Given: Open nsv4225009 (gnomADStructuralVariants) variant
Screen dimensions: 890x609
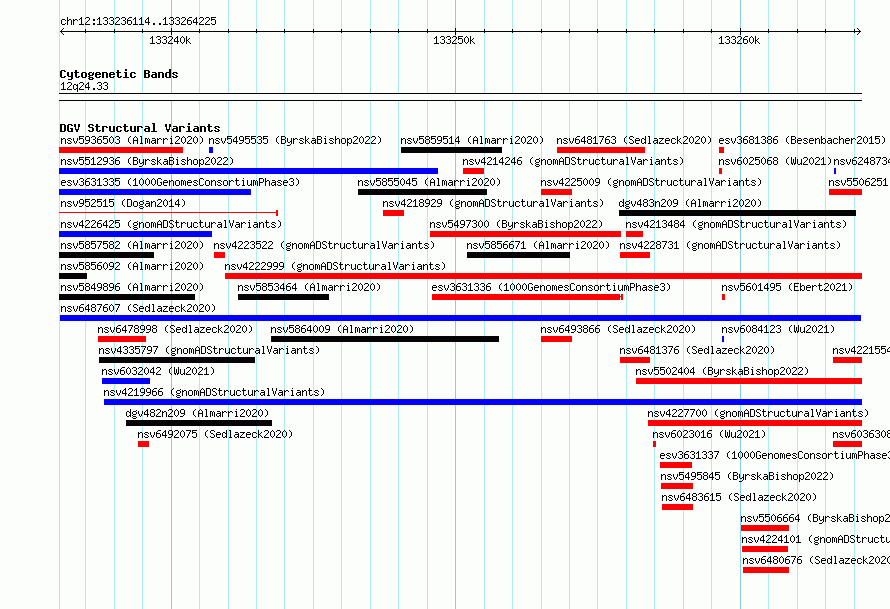Looking at the screenshot, I should click(x=651, y=182).
